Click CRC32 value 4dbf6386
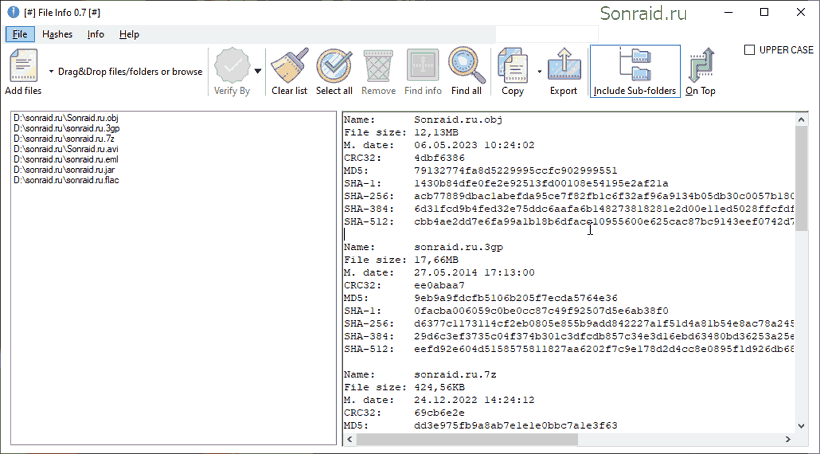This screenshot has height=454, width=820. click(439, 158)
